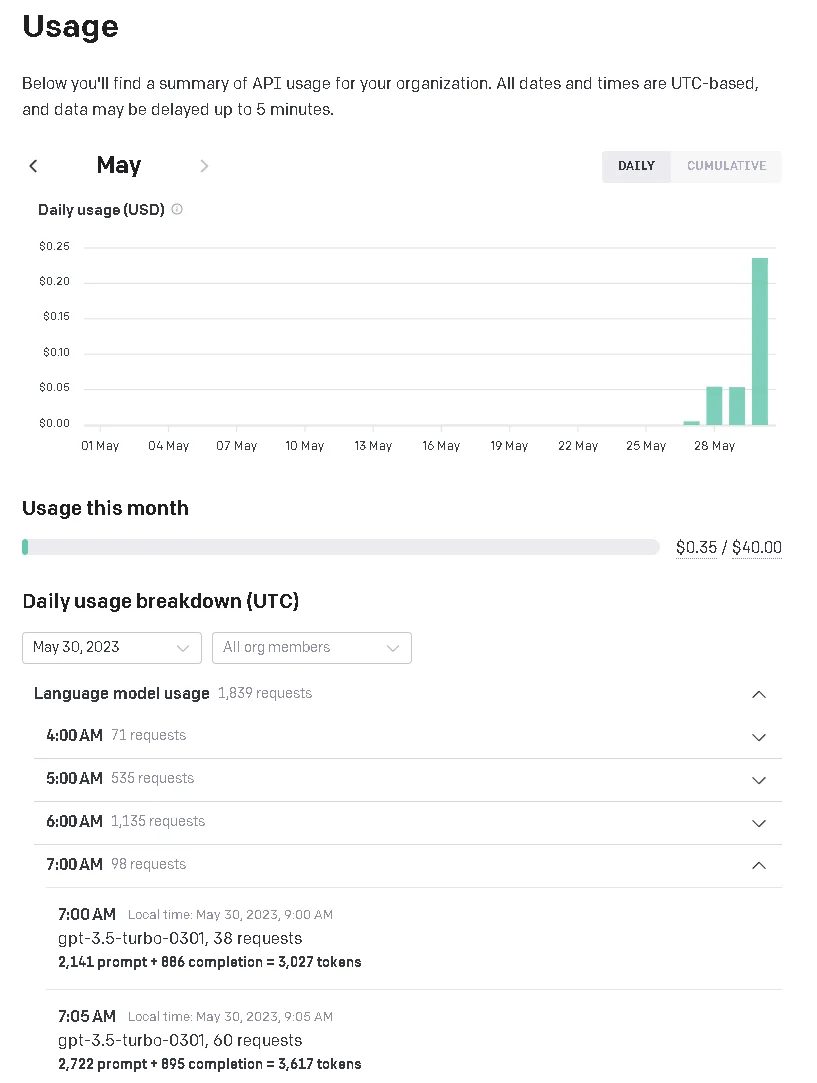Open the All org members dropdown
This screenshot has width=817, height=1083.
(311, 648)
